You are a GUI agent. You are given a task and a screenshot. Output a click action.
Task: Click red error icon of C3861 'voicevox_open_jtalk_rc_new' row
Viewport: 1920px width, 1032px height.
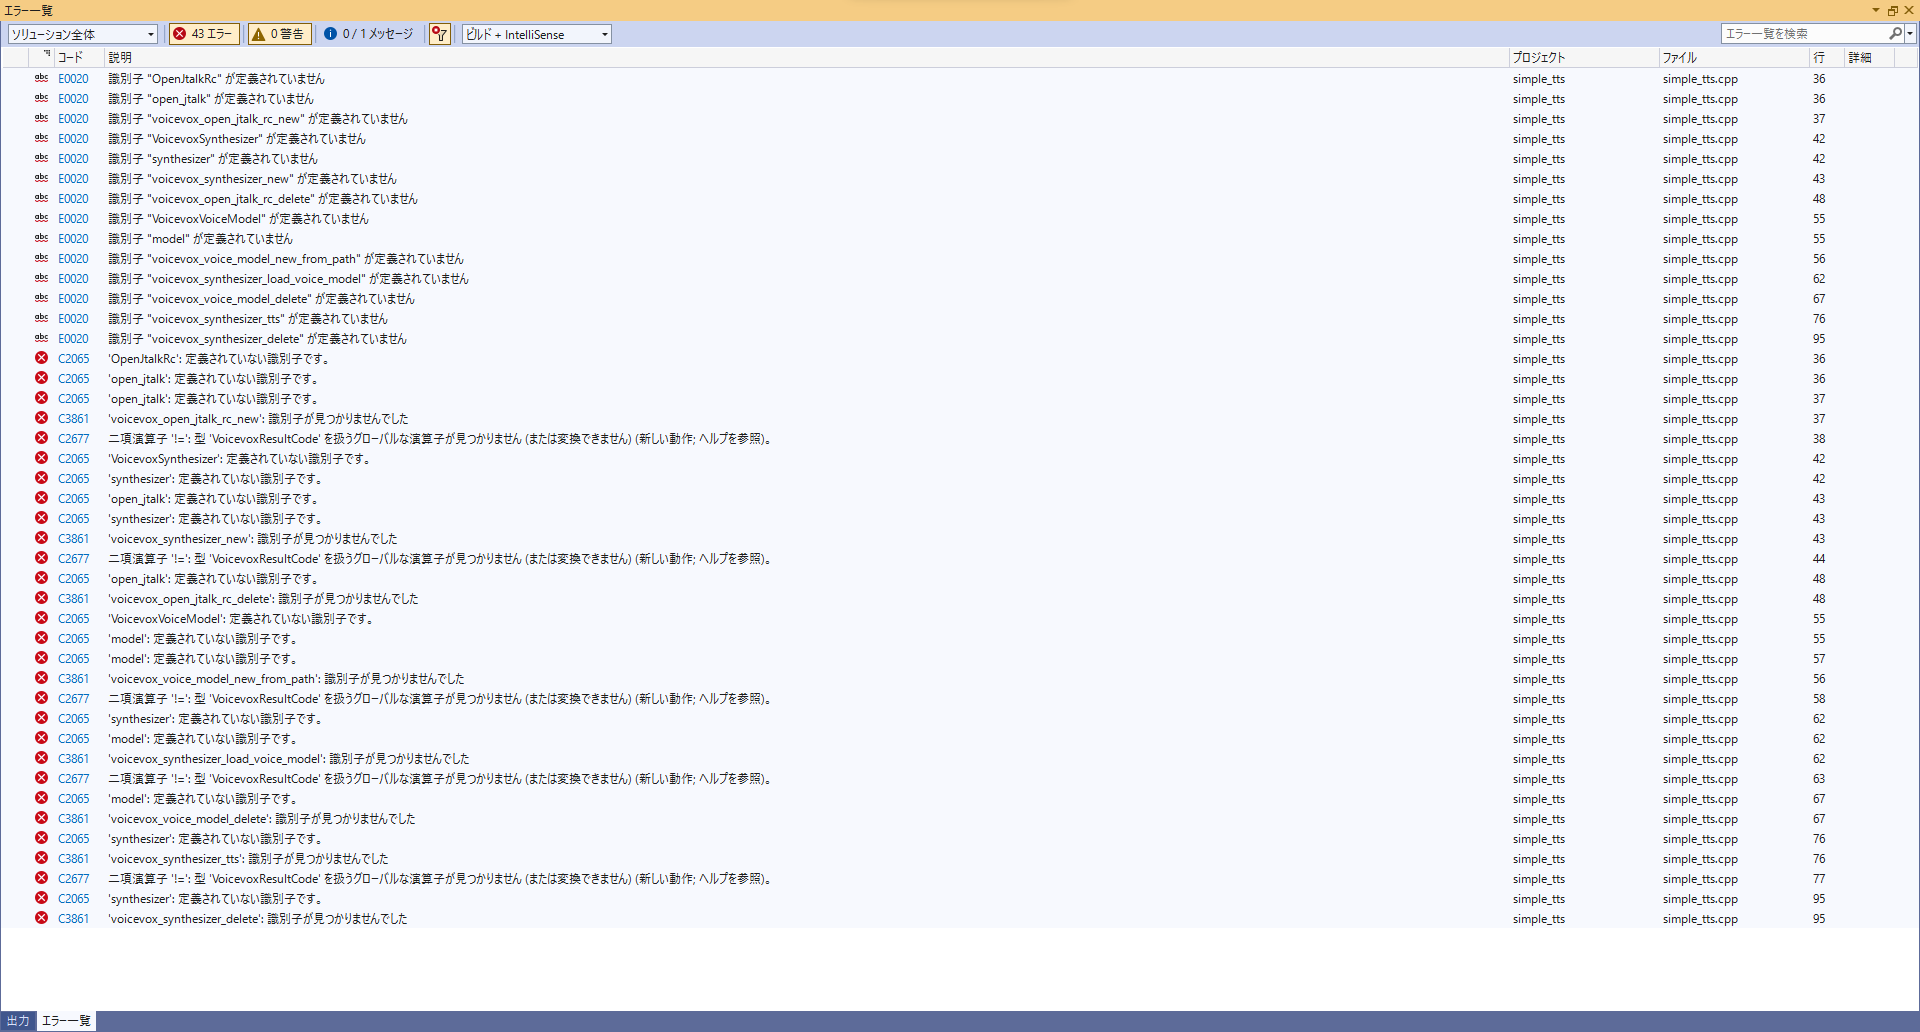(41, 418)
